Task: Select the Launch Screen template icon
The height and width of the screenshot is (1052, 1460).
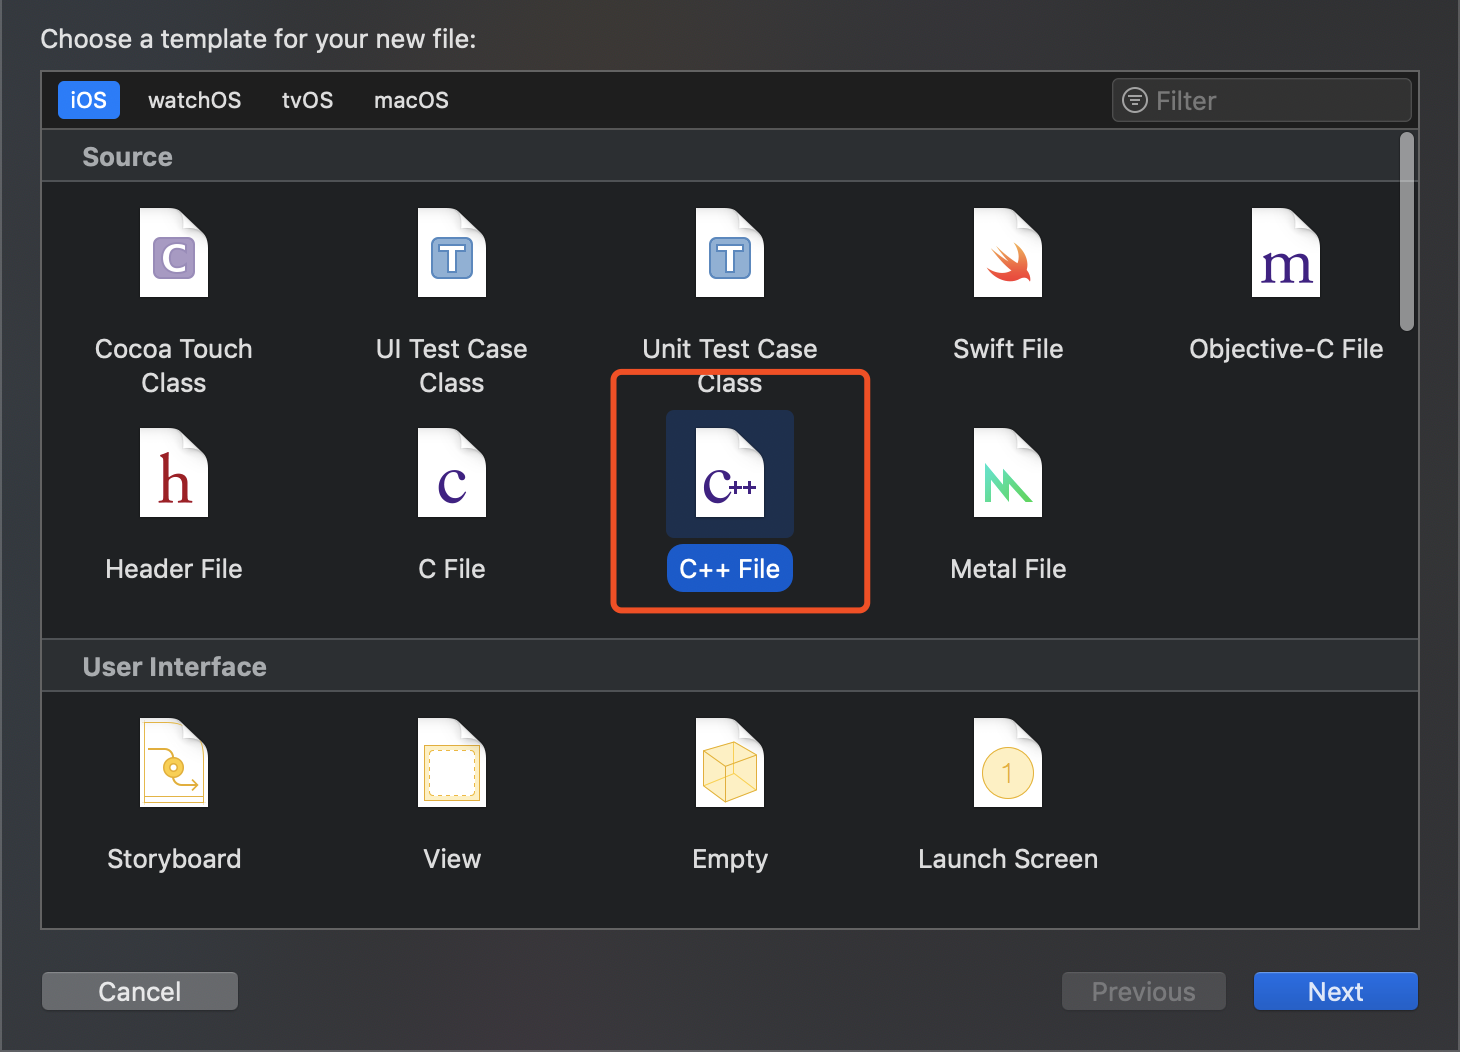Action: [1008, 763]
